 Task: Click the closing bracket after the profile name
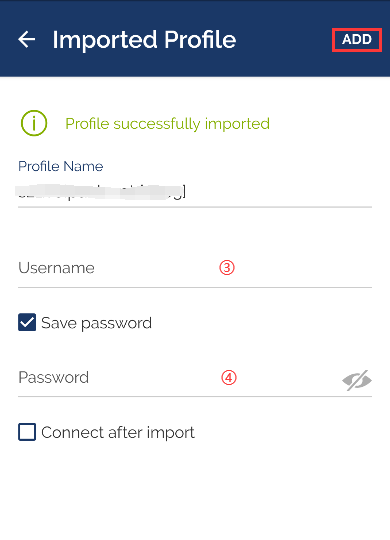point(184,192)
